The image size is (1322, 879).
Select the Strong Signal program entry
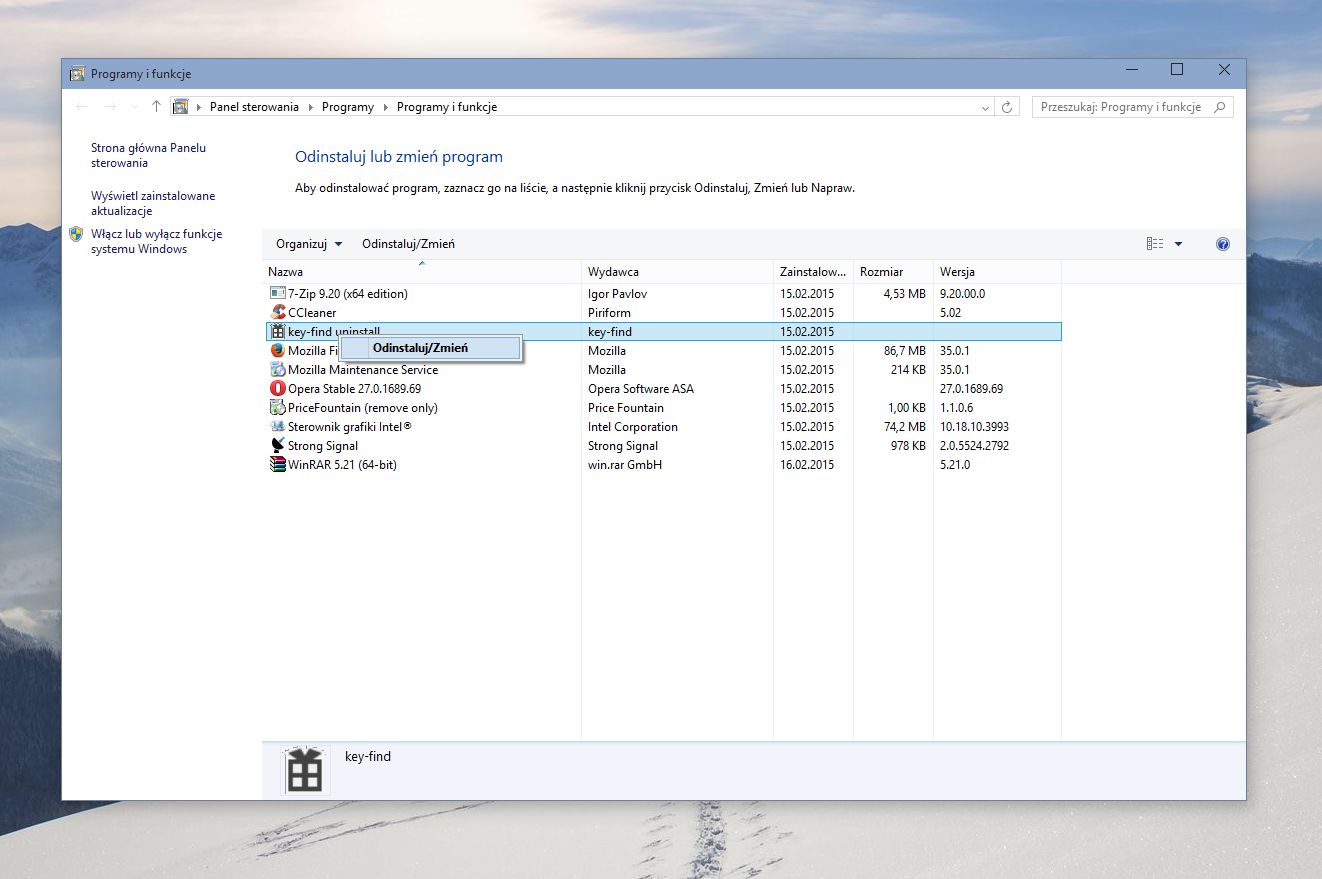(664, 446)
